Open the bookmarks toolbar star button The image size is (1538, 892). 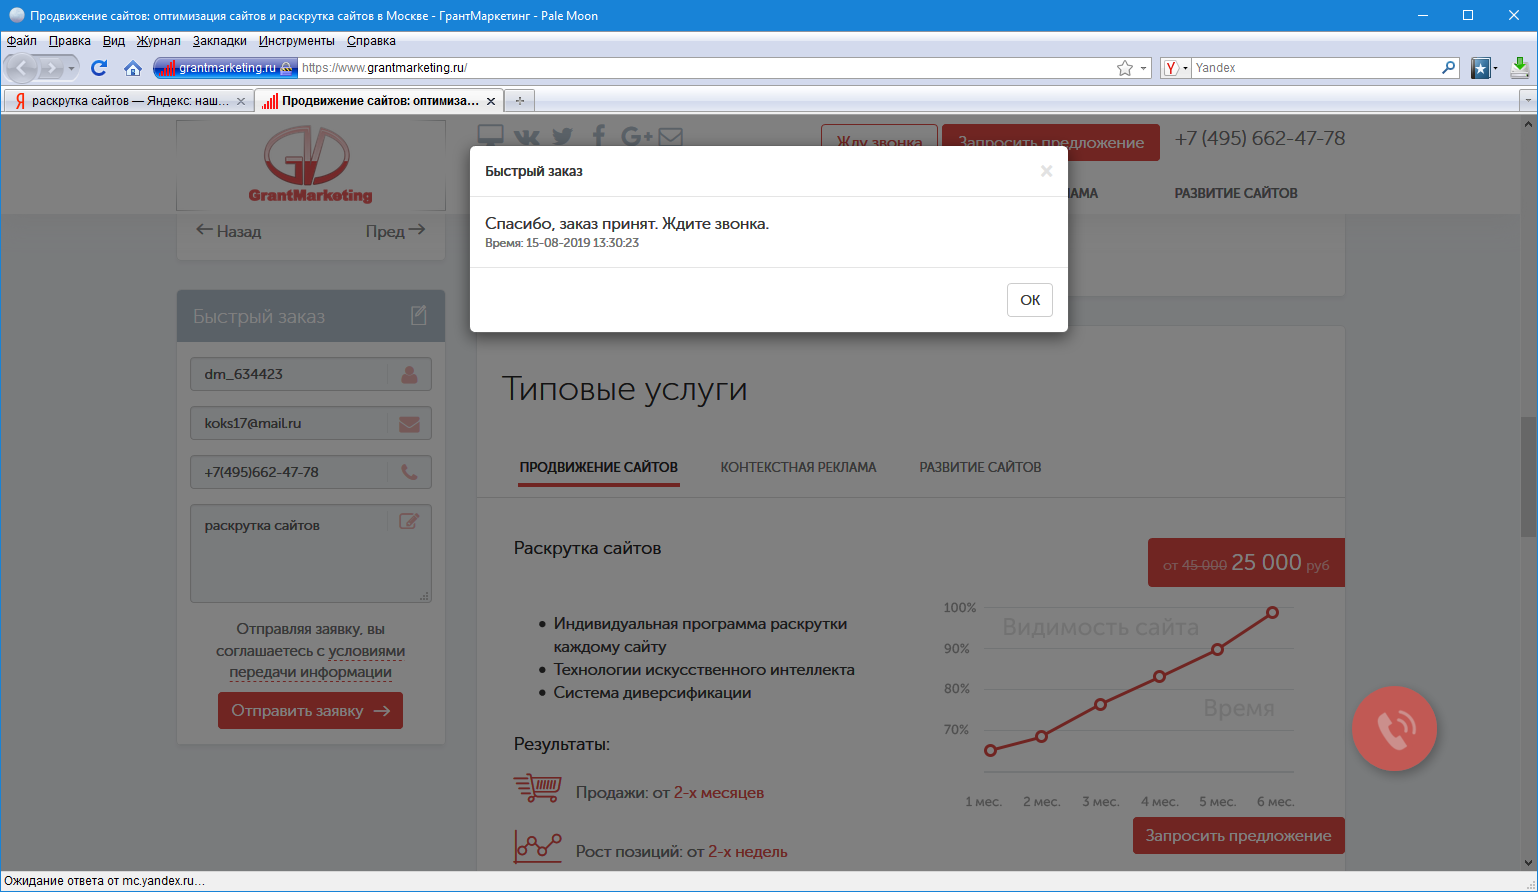coord(1481,68)
